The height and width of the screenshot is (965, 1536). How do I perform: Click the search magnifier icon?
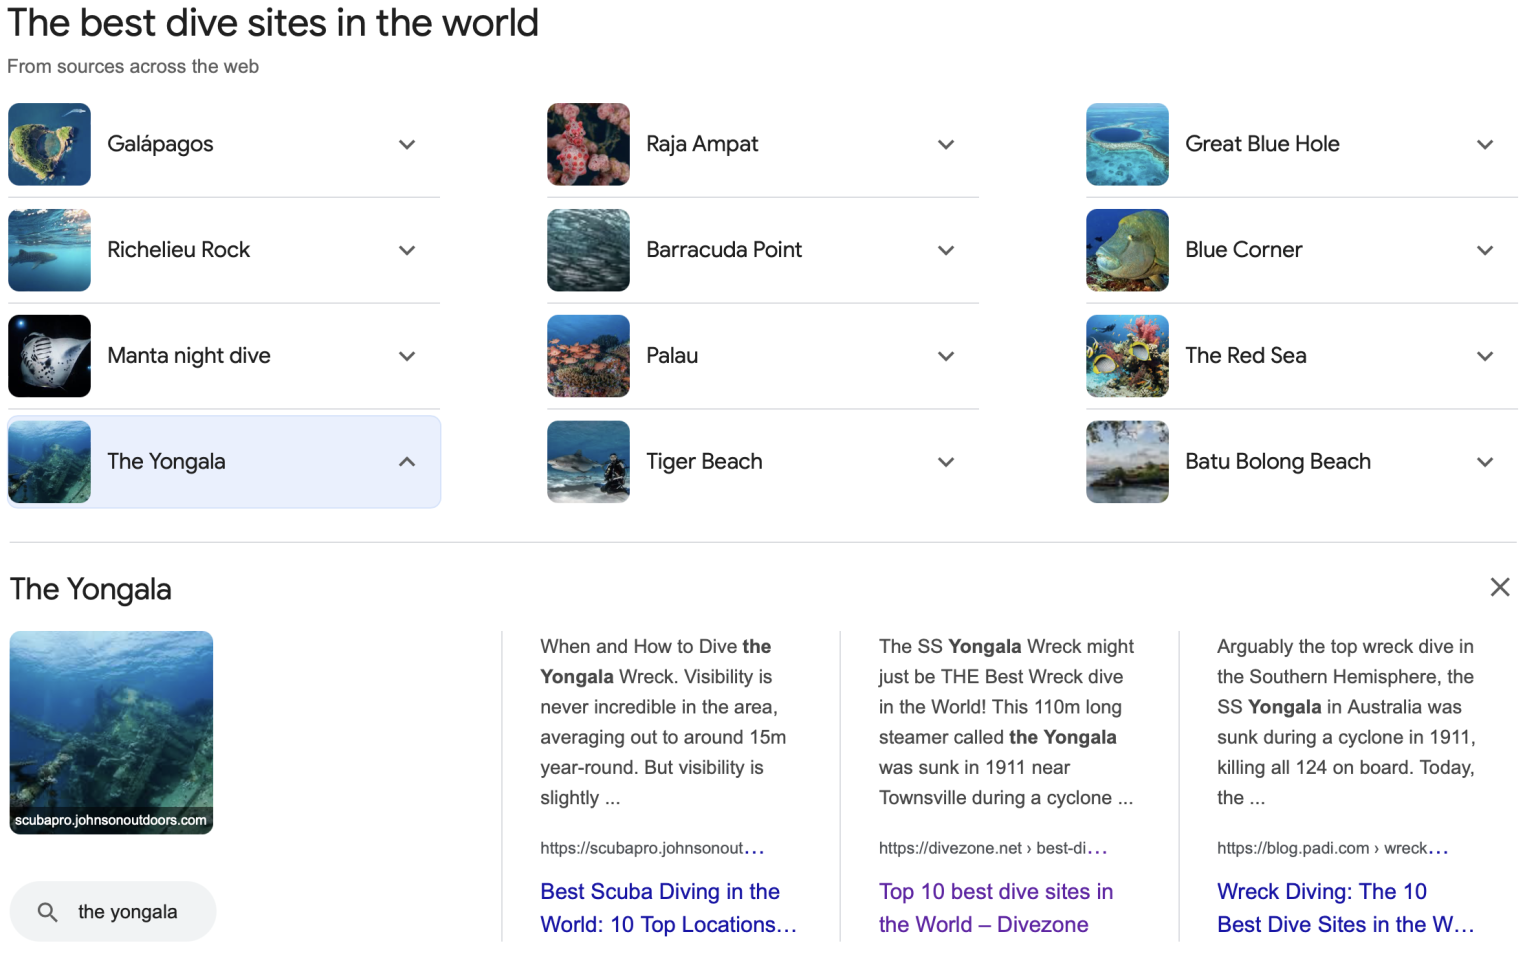[x=47, y=912]
